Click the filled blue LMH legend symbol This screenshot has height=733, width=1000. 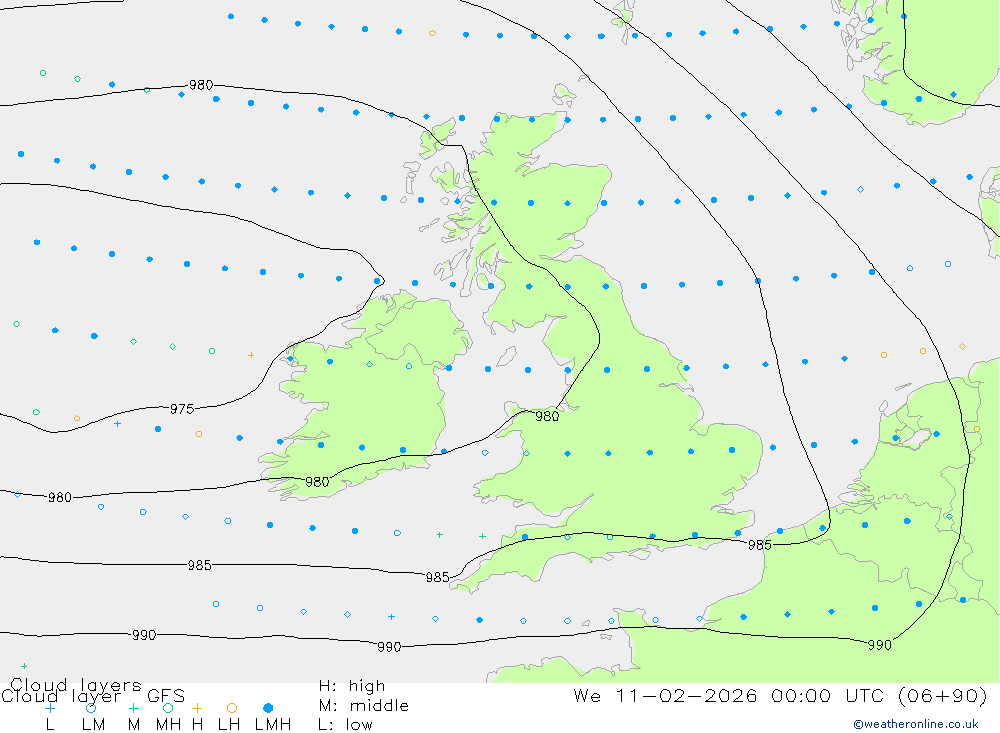point(268,708)
